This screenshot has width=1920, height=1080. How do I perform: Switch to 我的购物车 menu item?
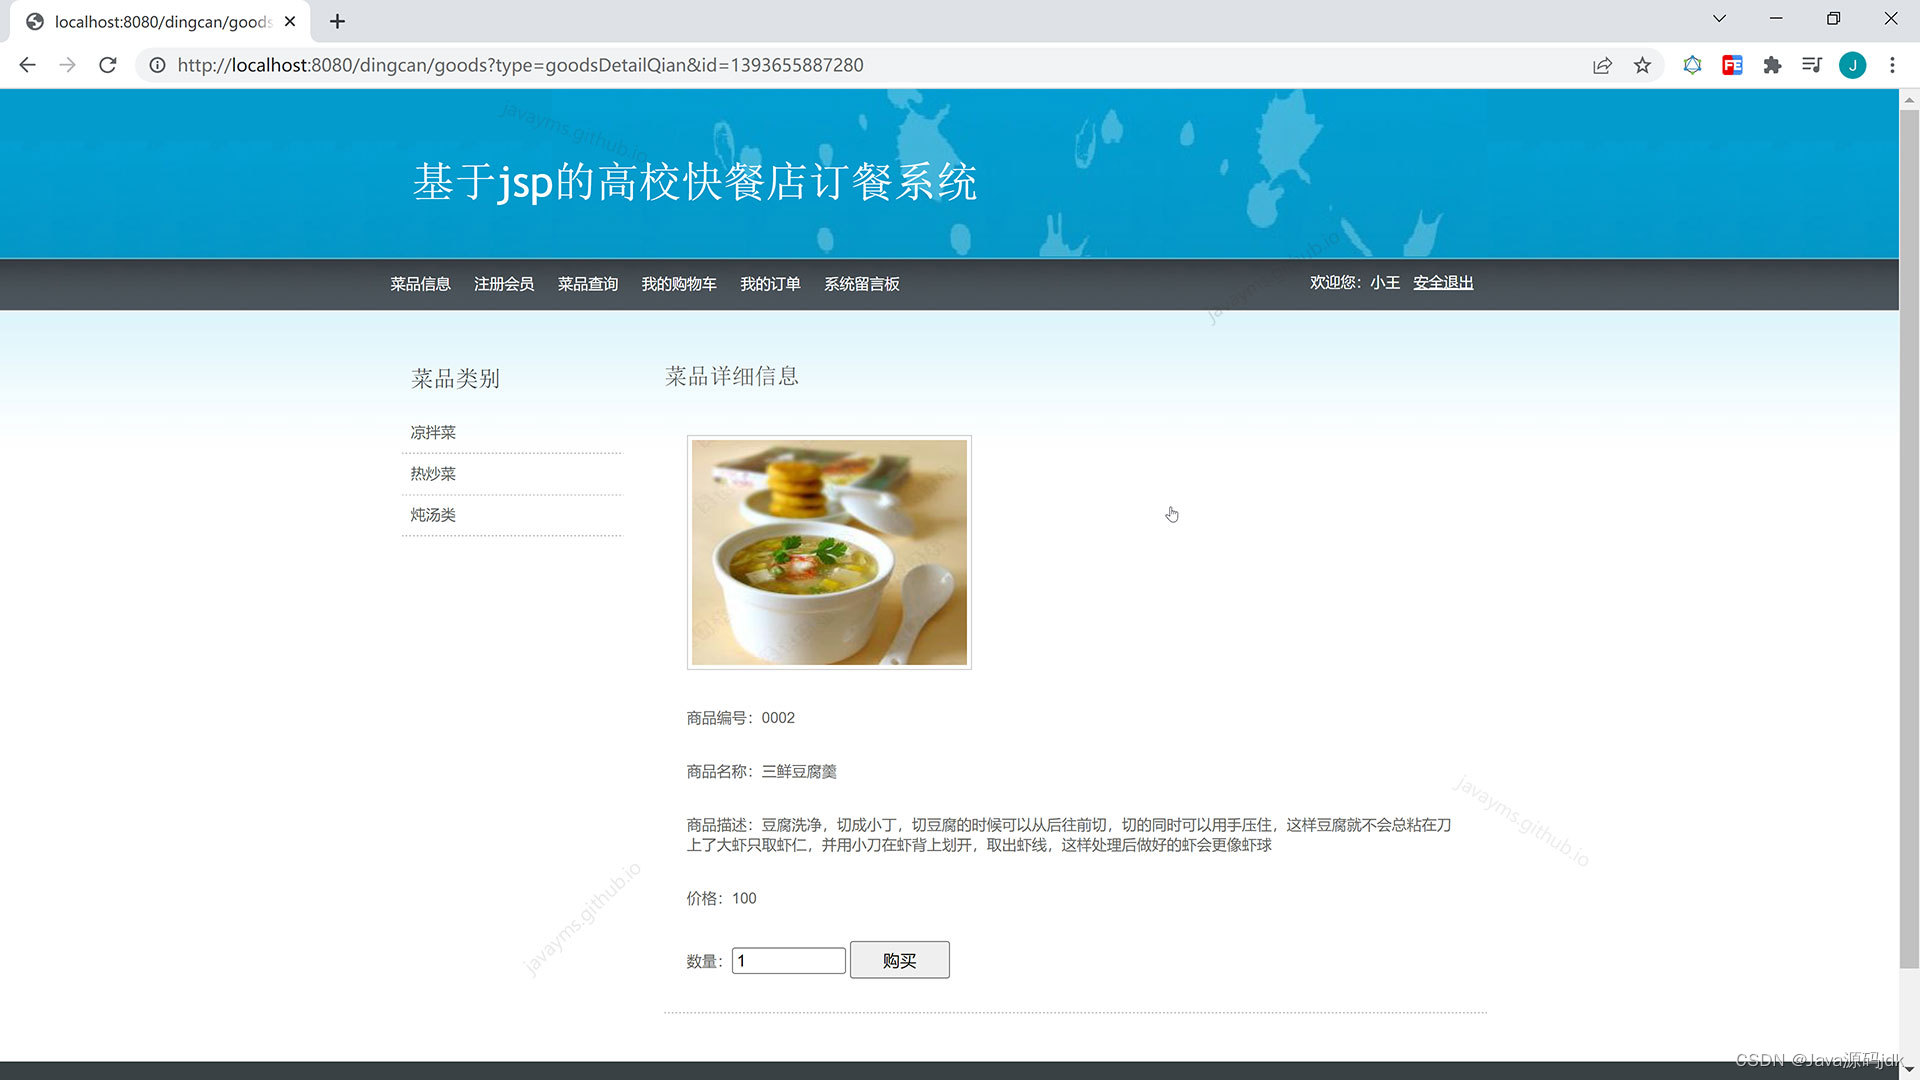pyautogui.click(x=679, y=284)
